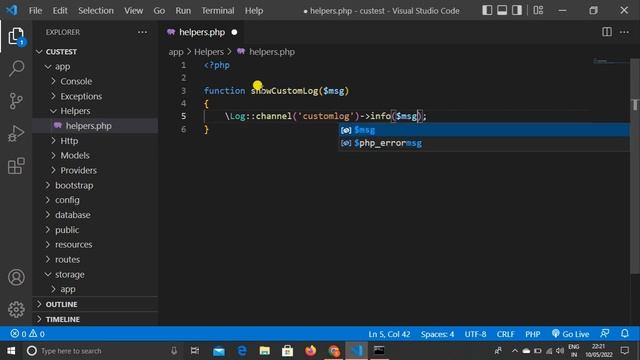Expand the OUTLINE section
640x360 pixels.
[x=95, y=304]
